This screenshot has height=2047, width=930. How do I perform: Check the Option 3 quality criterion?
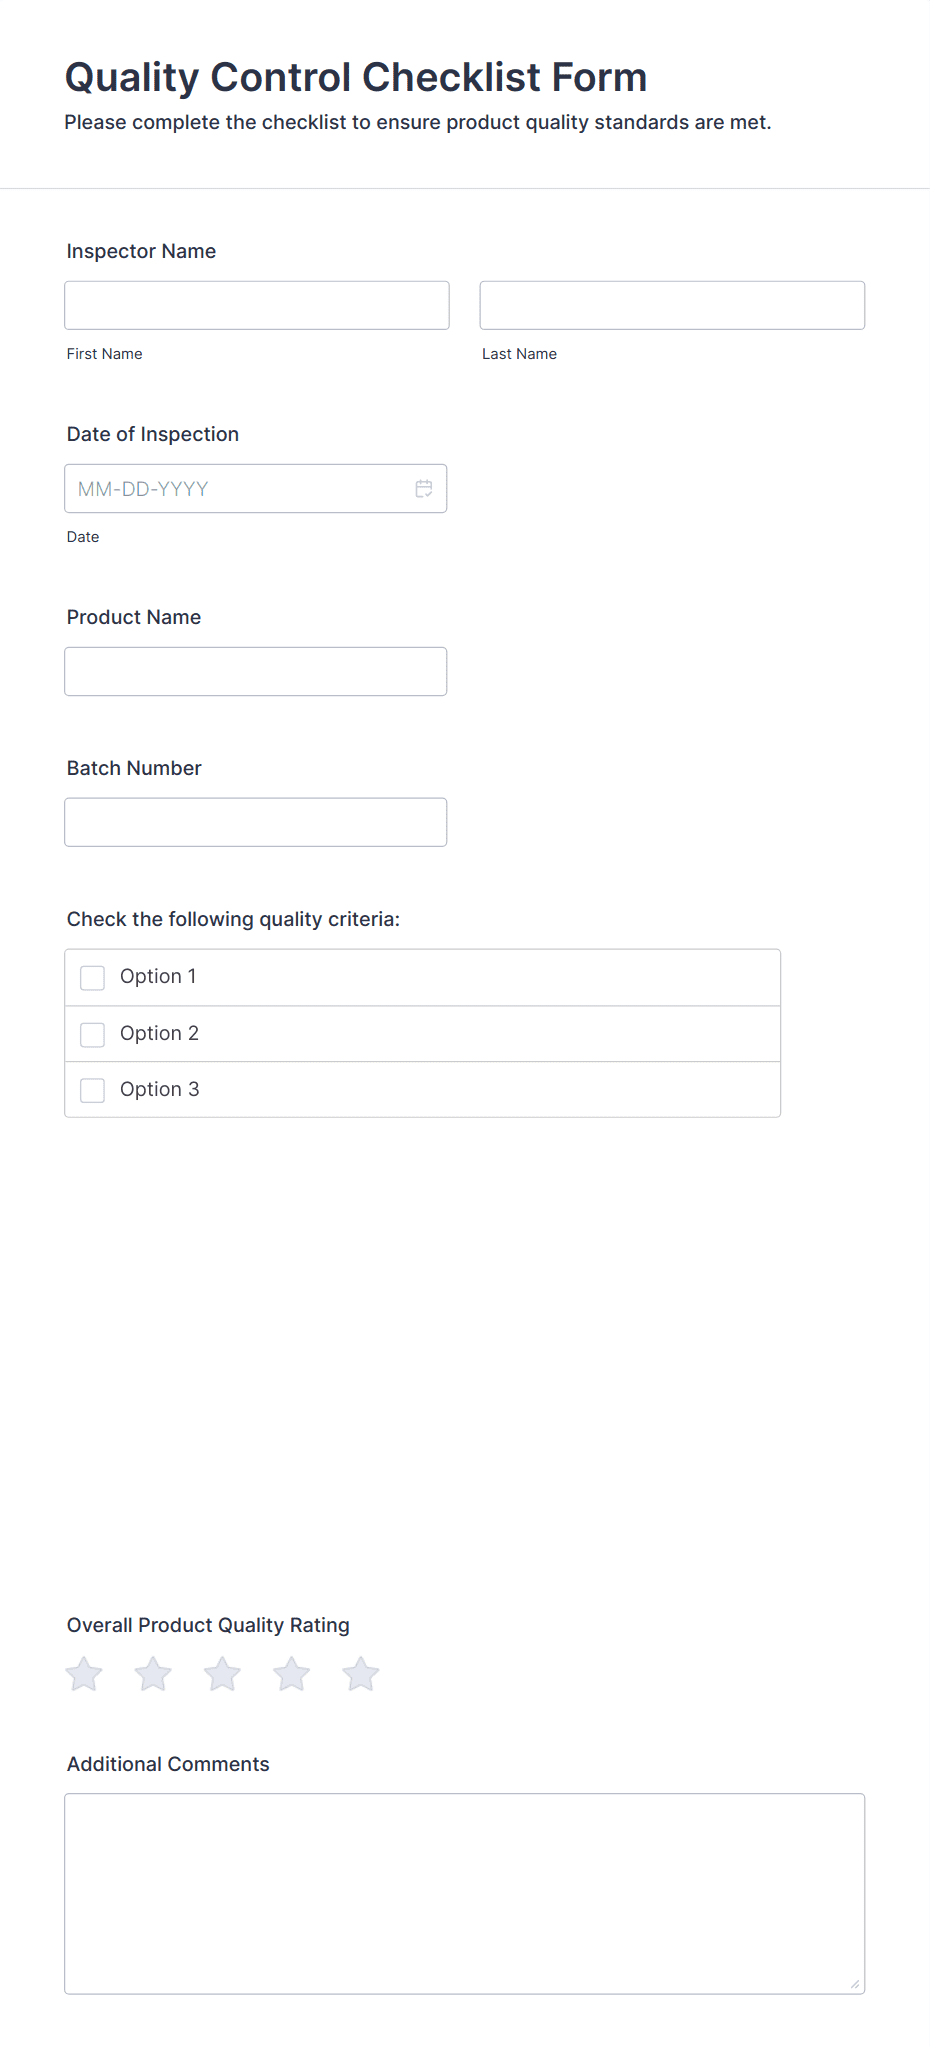click(92, 1090)
